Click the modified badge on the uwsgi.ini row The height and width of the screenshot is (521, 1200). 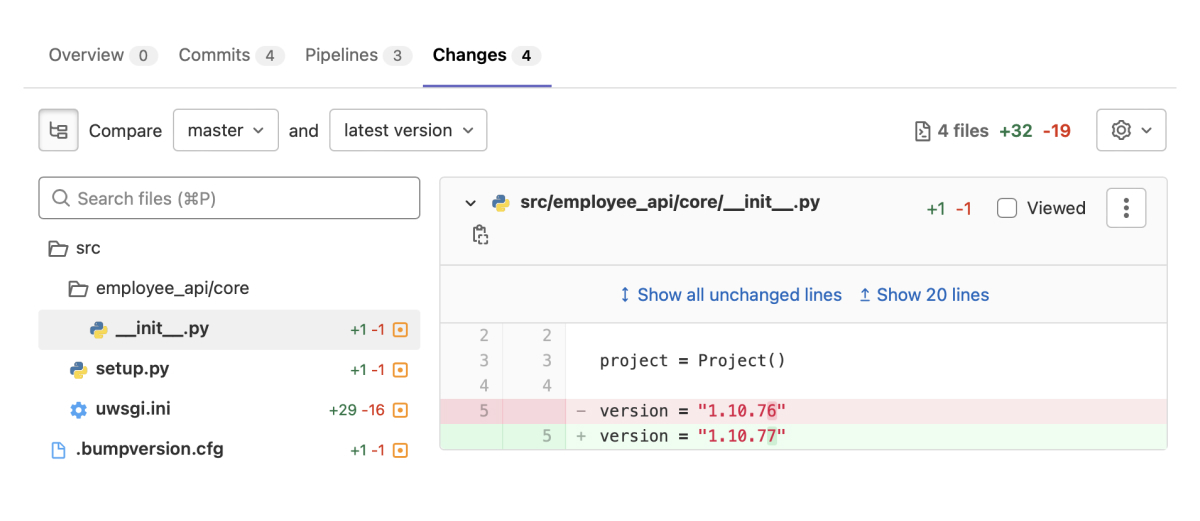pyautogui.click(x=400, y=410)
